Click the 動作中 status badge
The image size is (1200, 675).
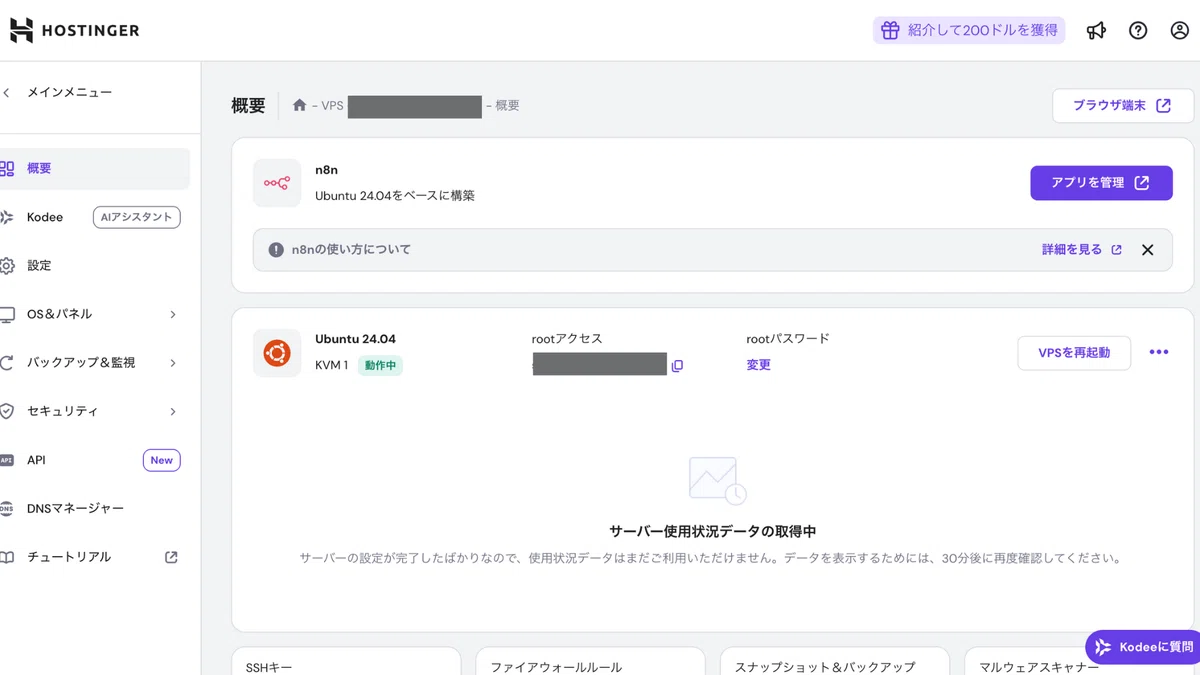click(x=380, y=366)
